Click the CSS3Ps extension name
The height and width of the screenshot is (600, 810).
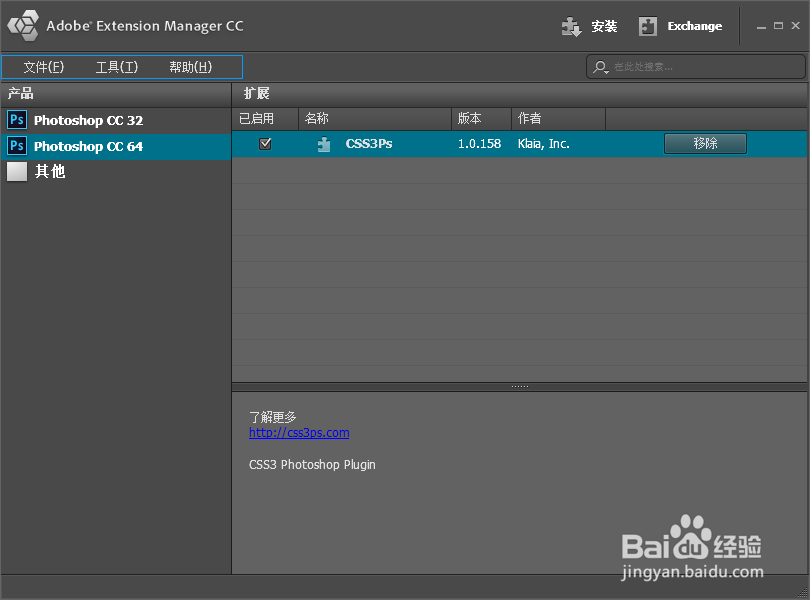point(369,144)
